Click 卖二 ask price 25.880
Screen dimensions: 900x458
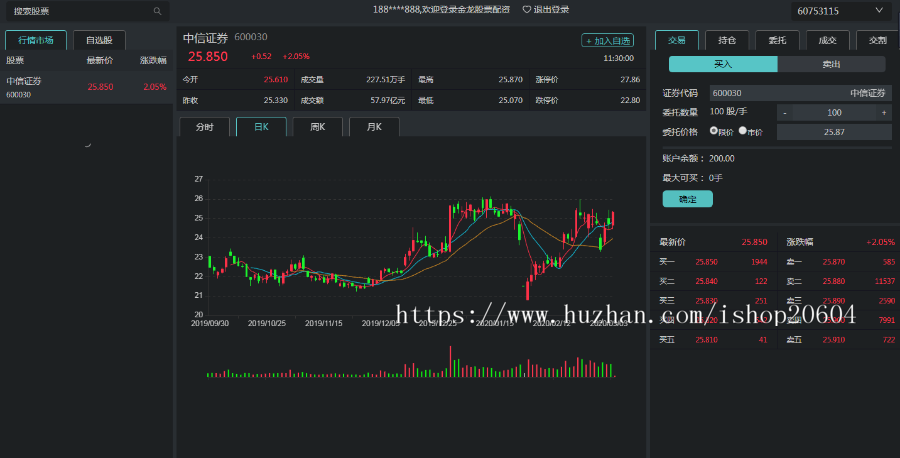click(833, 281)
